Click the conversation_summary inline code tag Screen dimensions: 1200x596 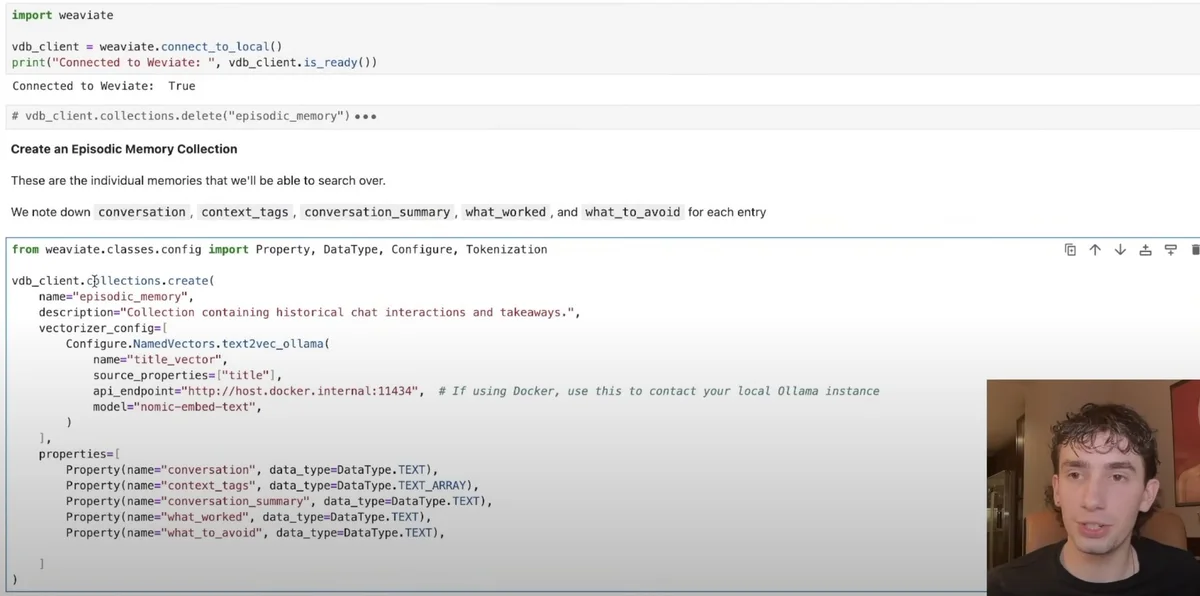377,212
